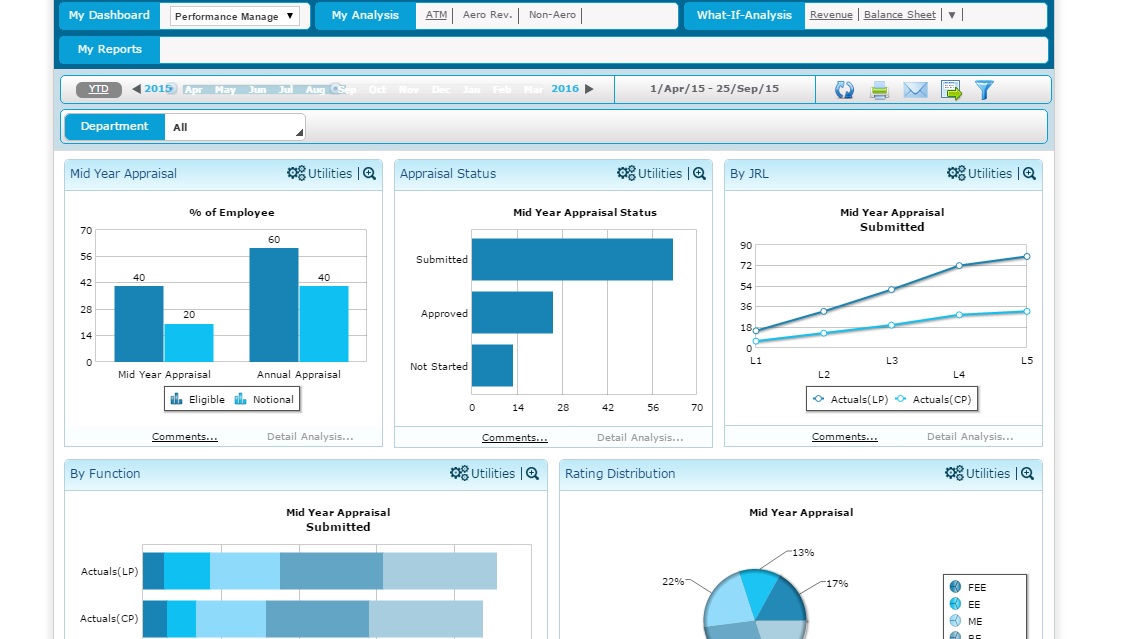The image size is (1123, 639).
Task: Click ME legend icon in pie chart
Action: [x=955, y=621]
